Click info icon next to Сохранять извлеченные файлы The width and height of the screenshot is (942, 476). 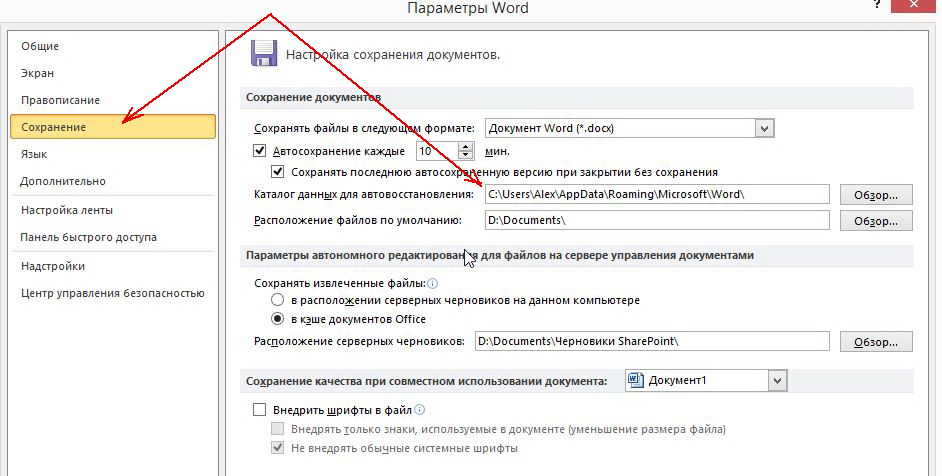[x=433, y=284]
